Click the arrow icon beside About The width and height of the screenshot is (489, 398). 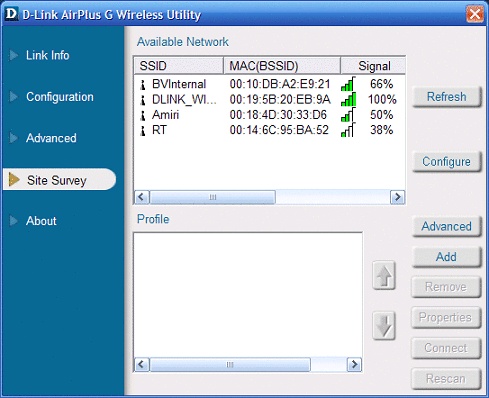14,221
